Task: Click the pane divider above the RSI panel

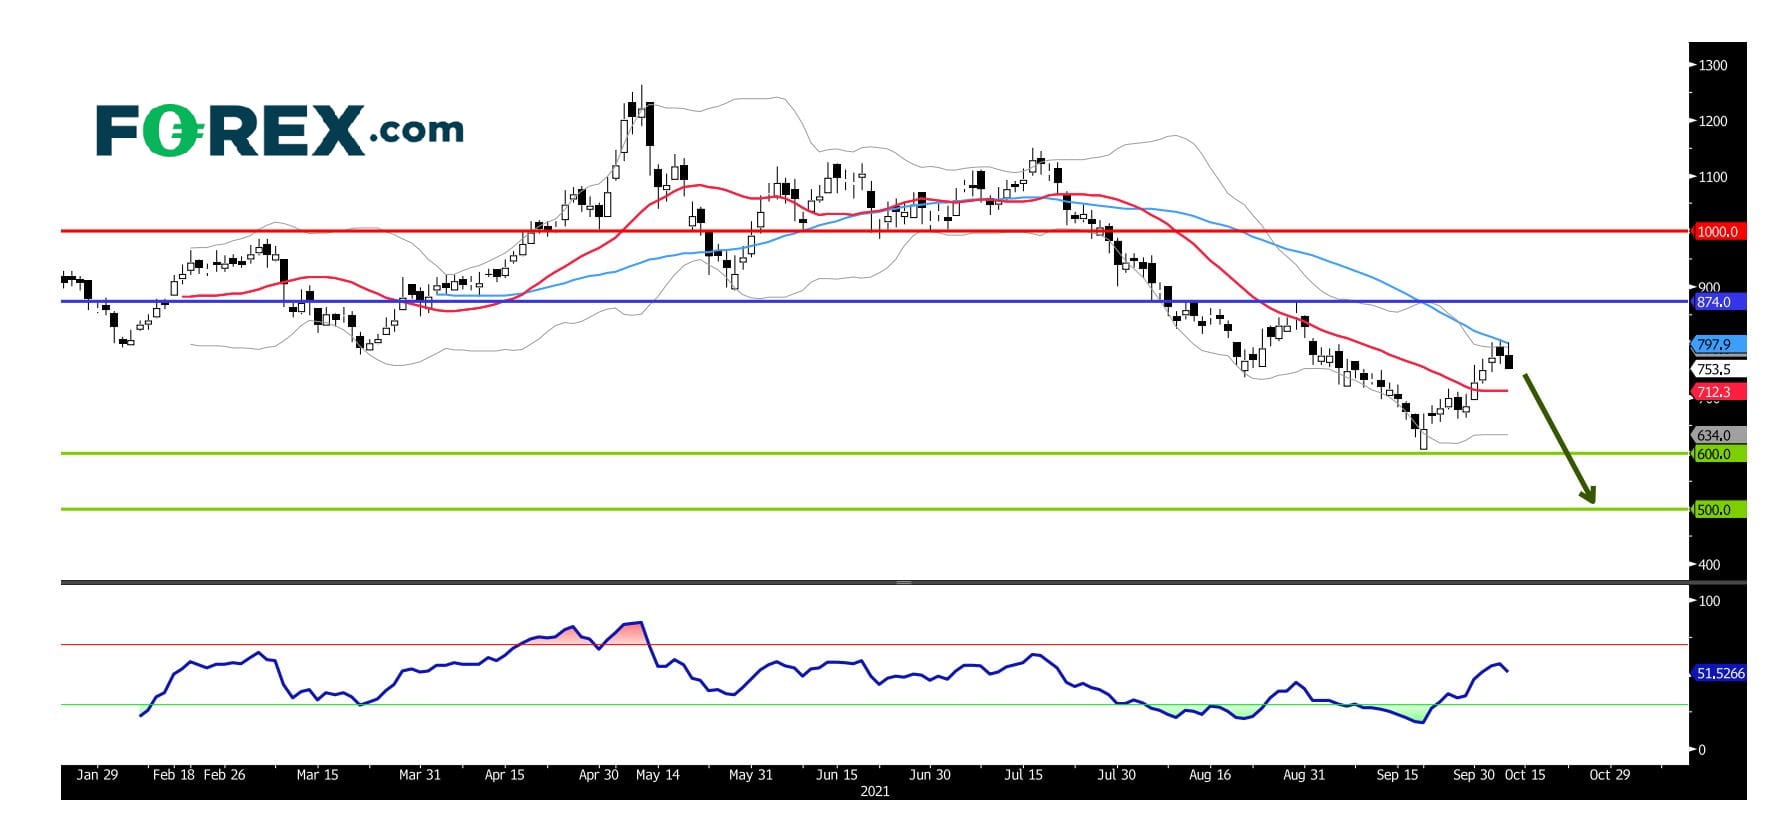Action: 903,582
